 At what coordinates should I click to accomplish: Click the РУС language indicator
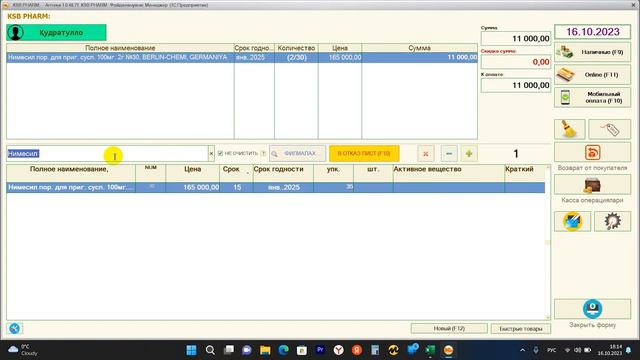[x=551, y=350]
